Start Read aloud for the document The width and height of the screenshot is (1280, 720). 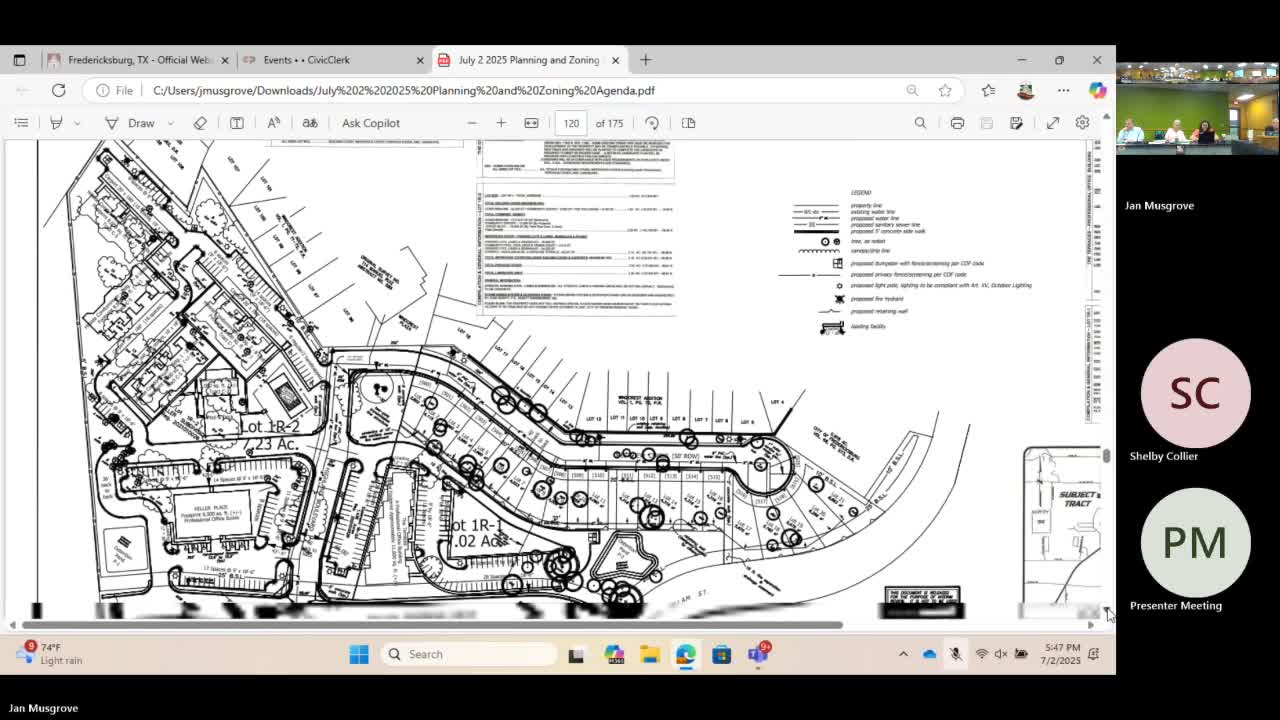[274, 122]
